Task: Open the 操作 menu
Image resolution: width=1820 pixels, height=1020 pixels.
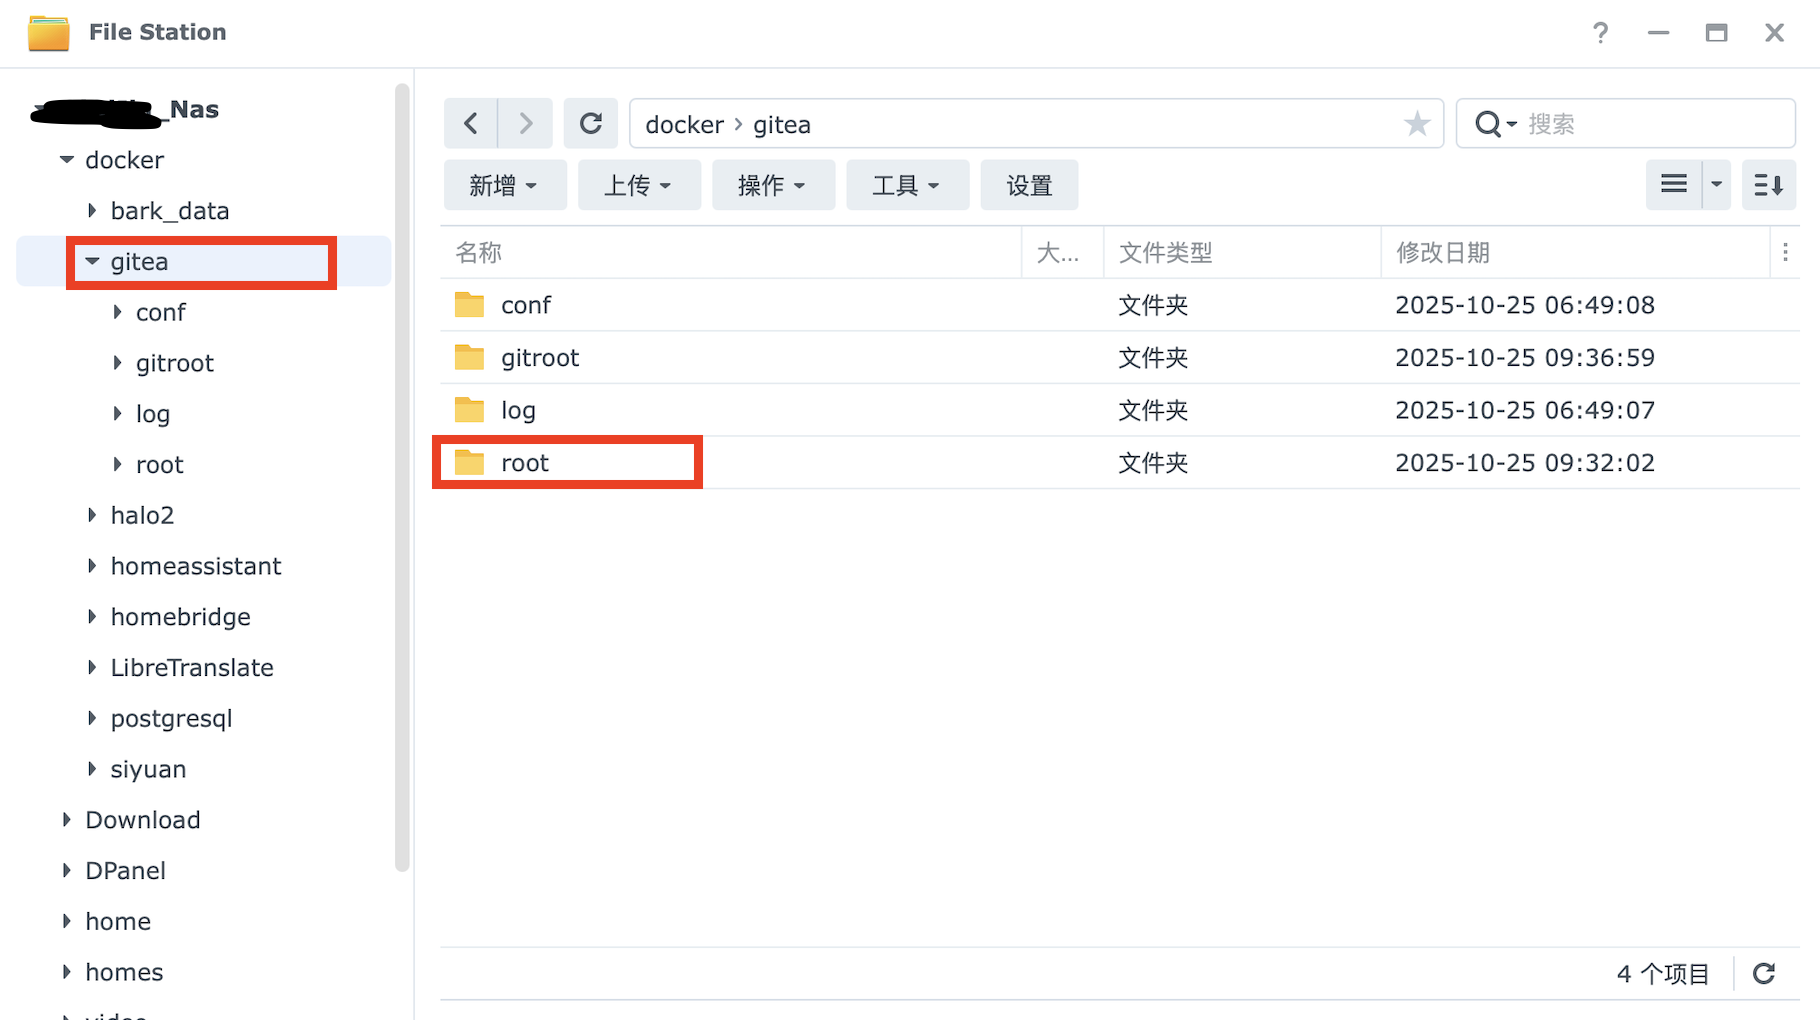Action: coord(772,186)
